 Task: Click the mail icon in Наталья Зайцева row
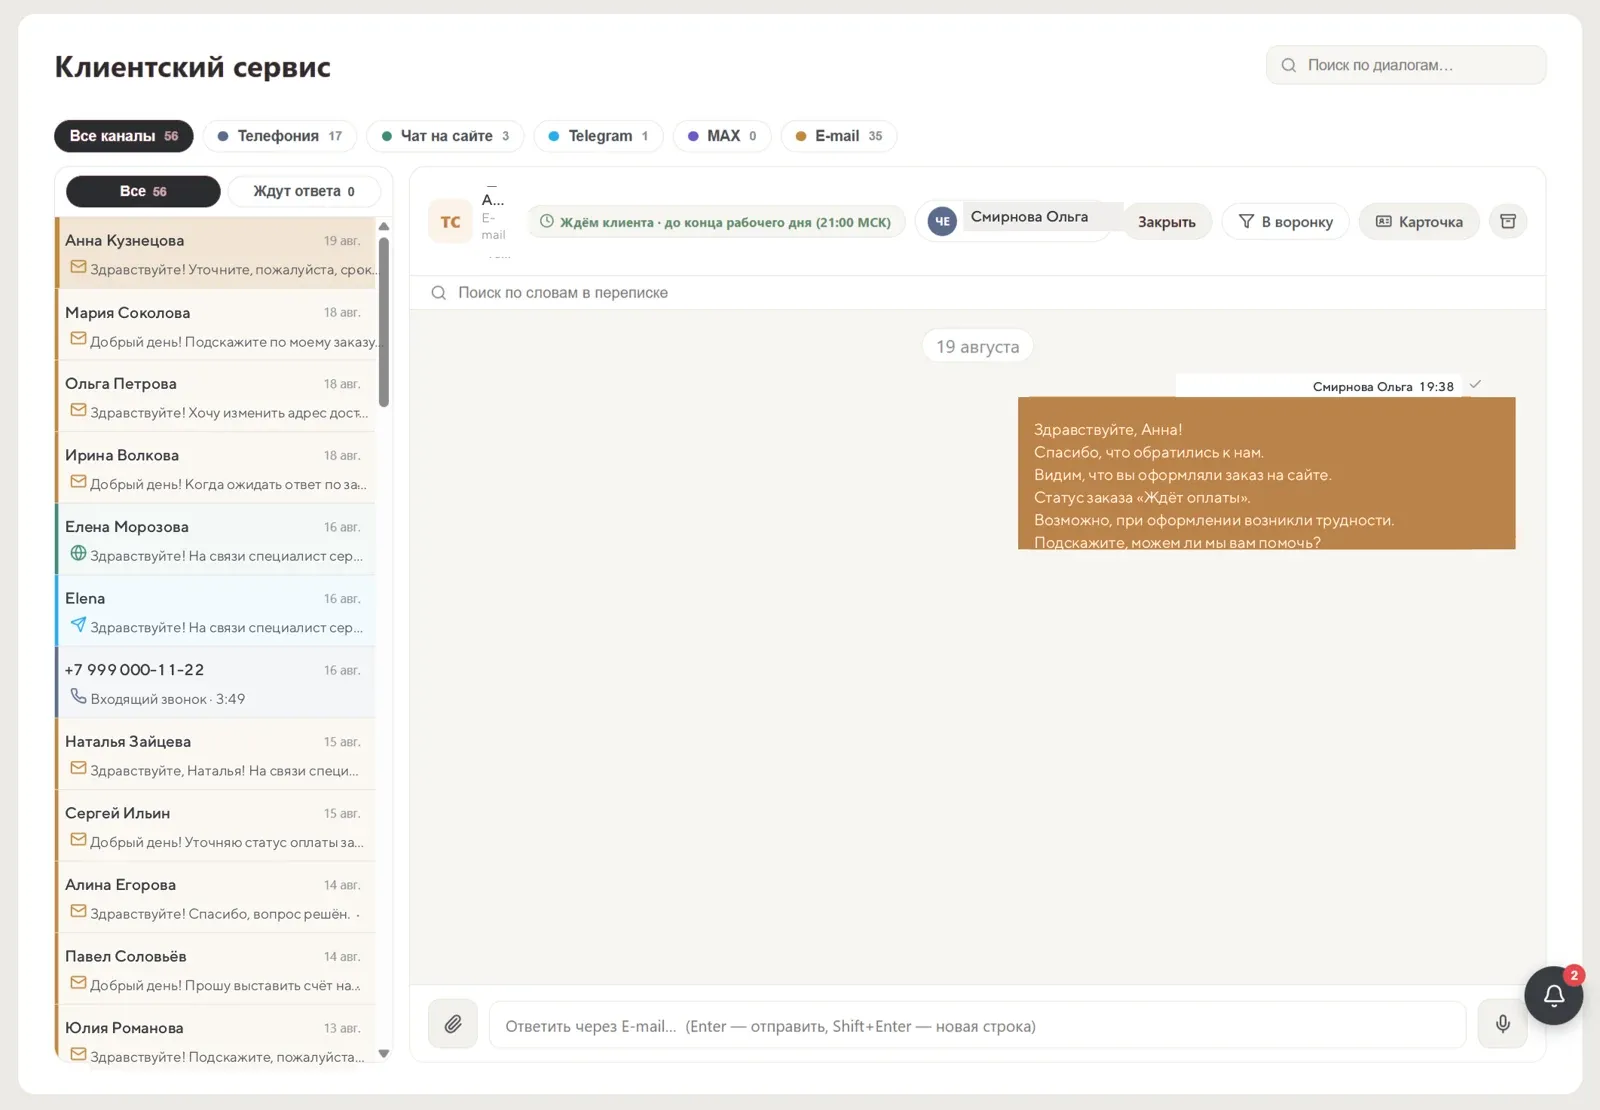click(x=78, y=768)
